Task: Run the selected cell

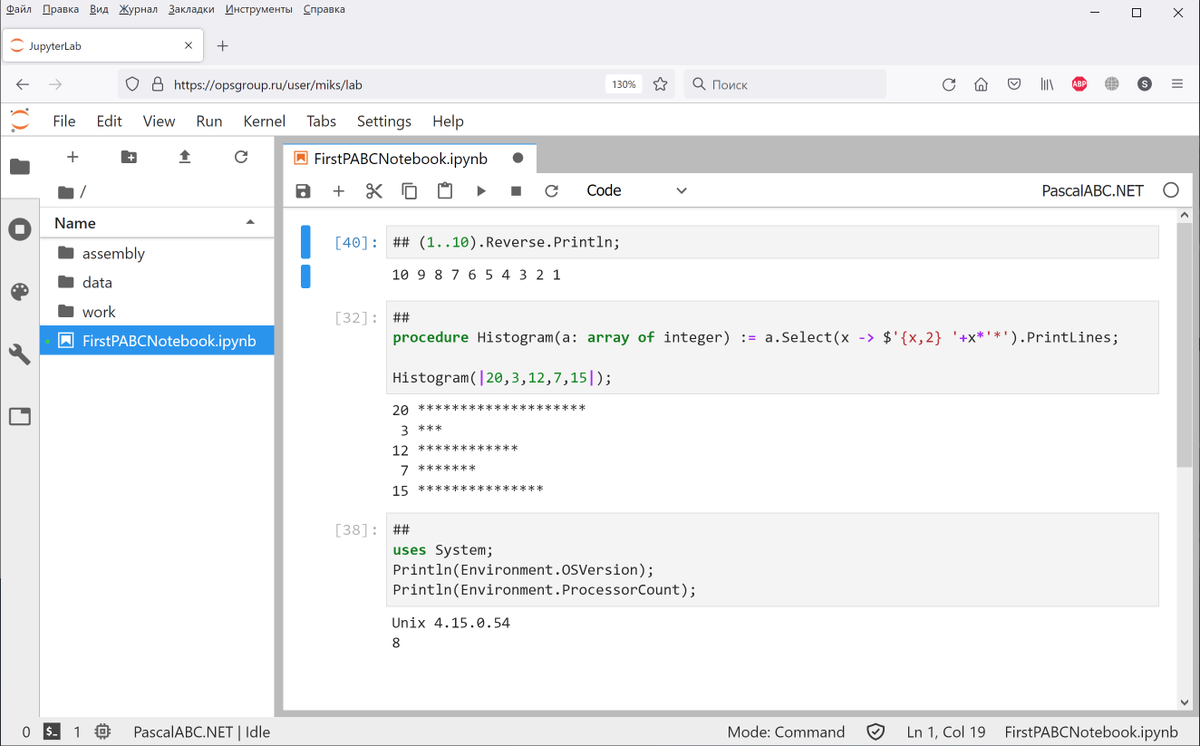Action: (x=481, y=191)
